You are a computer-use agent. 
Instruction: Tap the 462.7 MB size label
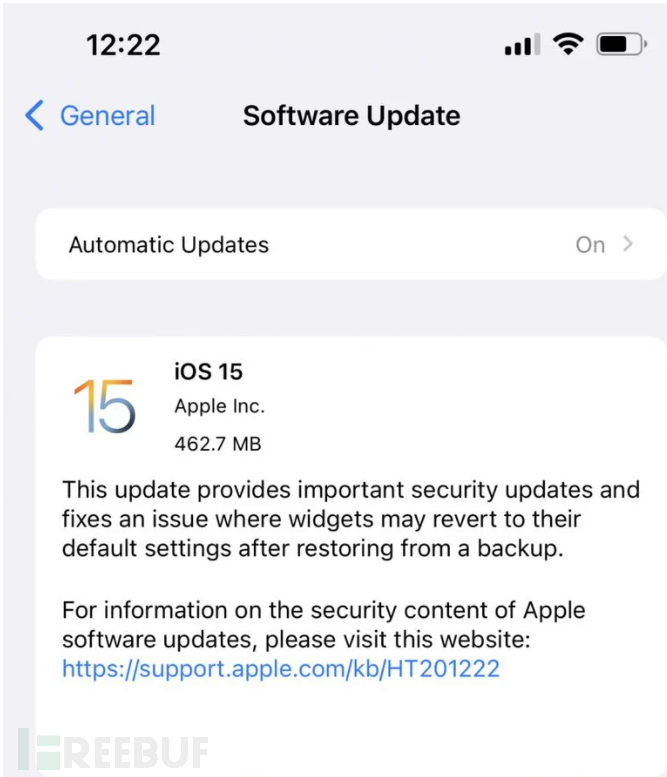[x=218, y=444]
